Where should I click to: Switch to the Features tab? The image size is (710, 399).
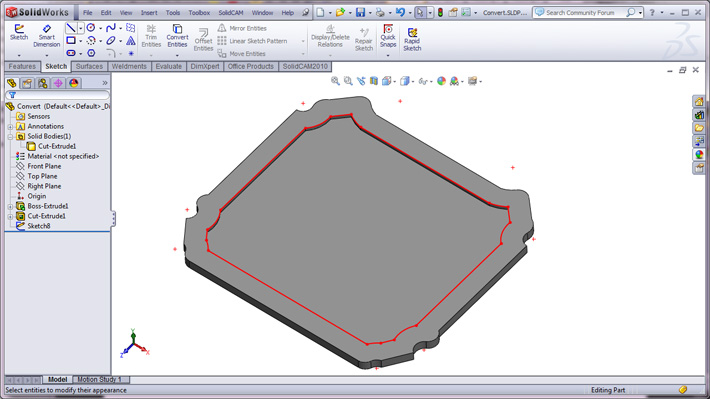coord(22,66)
